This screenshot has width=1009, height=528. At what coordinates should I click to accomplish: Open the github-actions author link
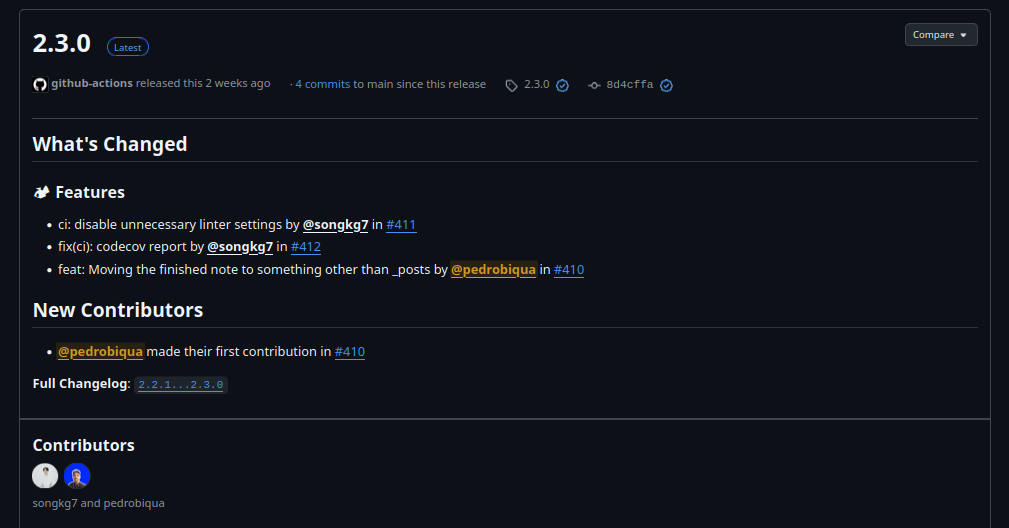(92, 84)
